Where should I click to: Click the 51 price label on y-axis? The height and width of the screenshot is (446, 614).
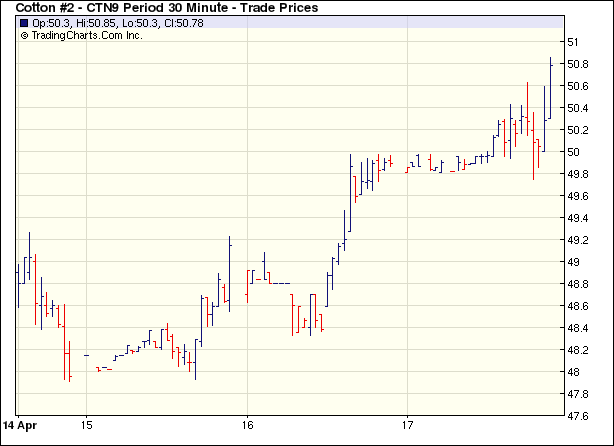pos(573,42)
